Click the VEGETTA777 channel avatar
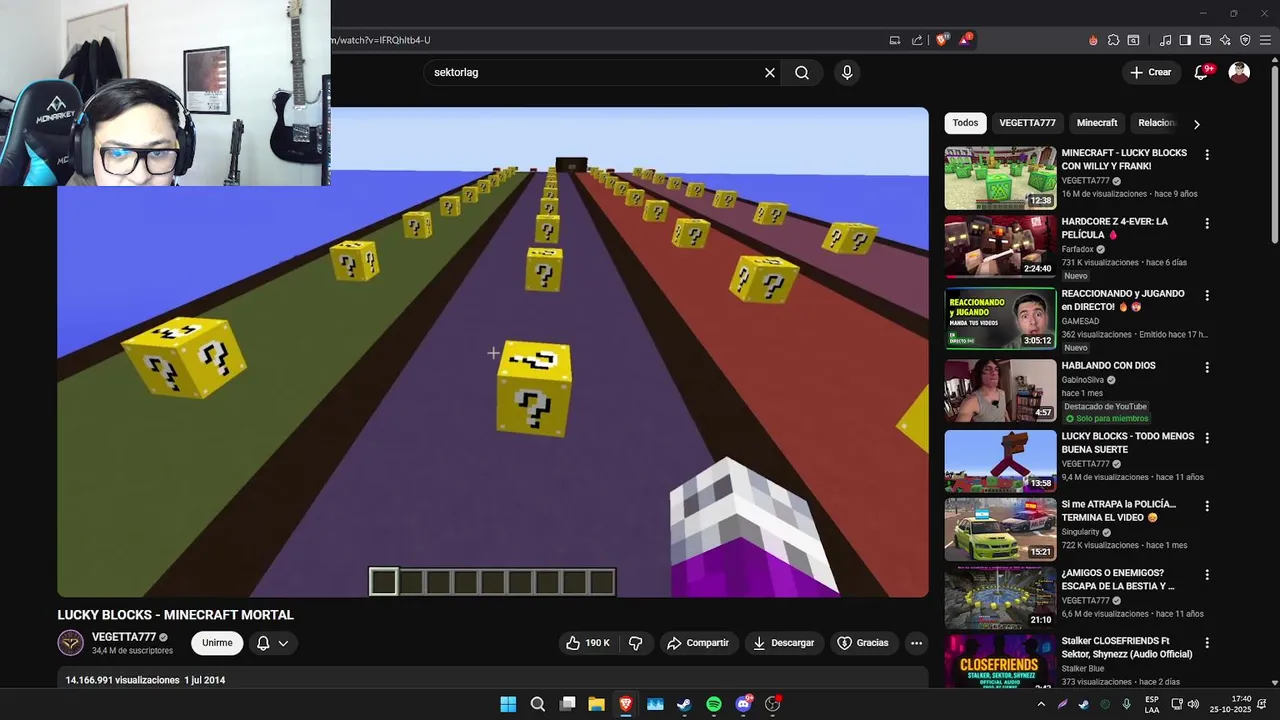The image size is (1280, 720). (70, 643)
